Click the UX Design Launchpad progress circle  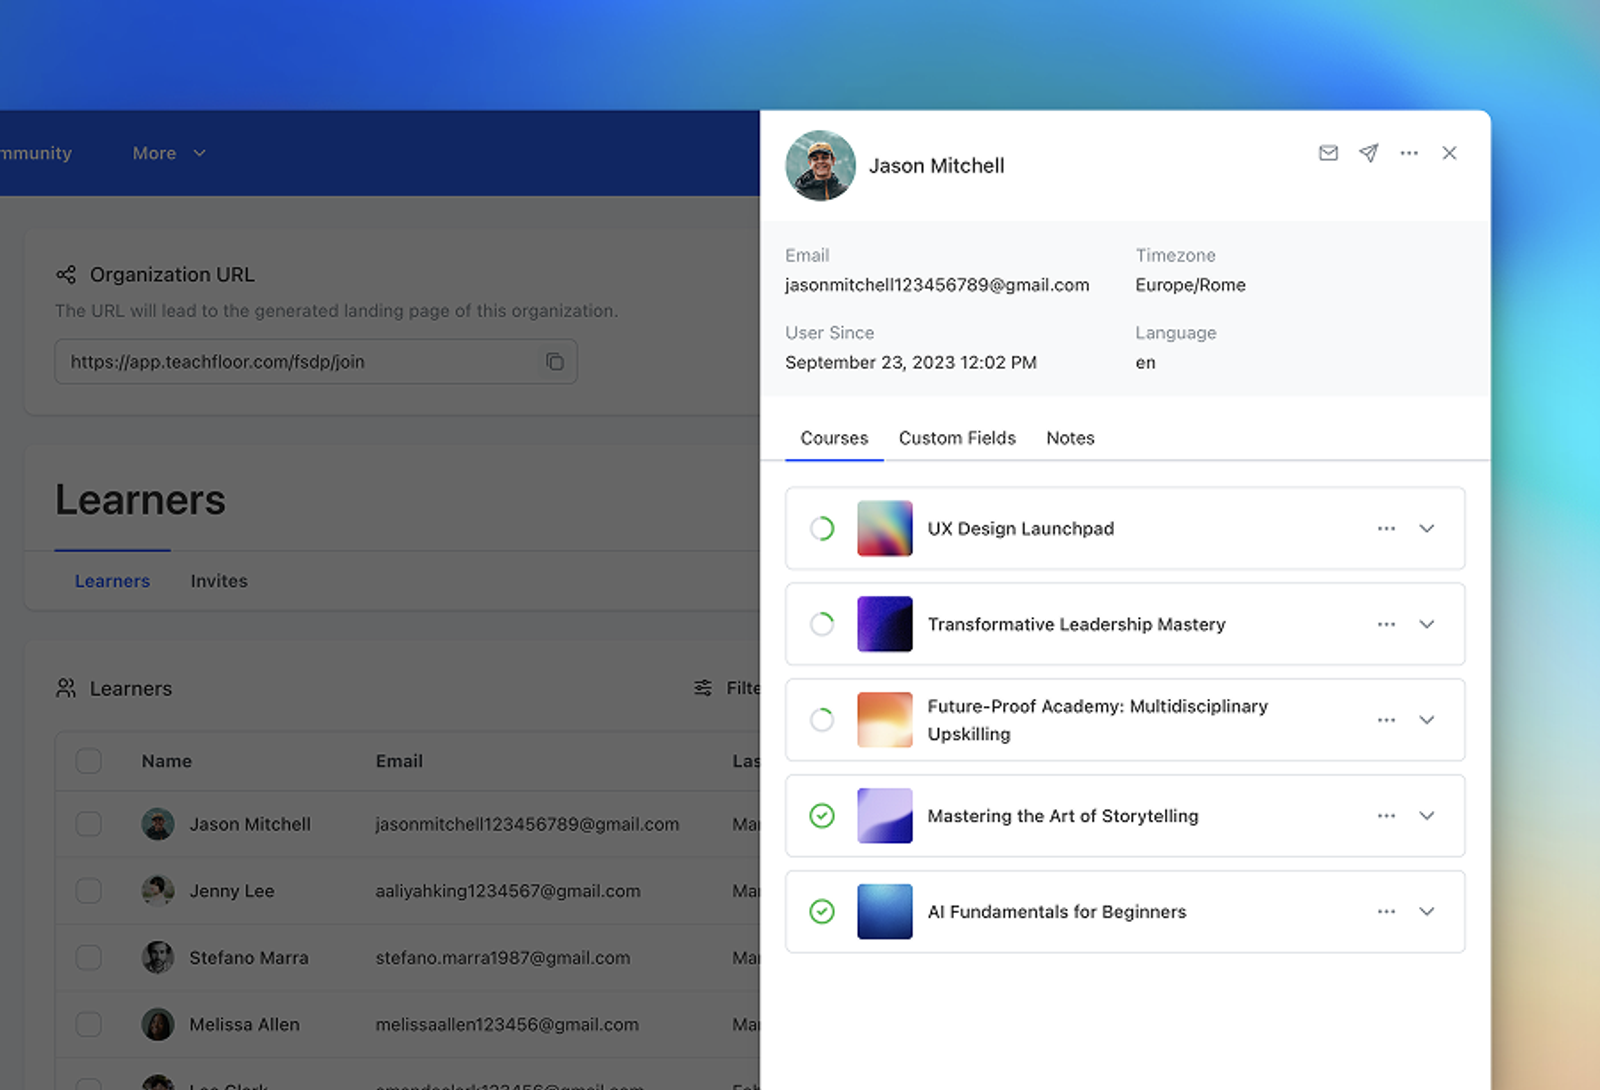point(822,528)
